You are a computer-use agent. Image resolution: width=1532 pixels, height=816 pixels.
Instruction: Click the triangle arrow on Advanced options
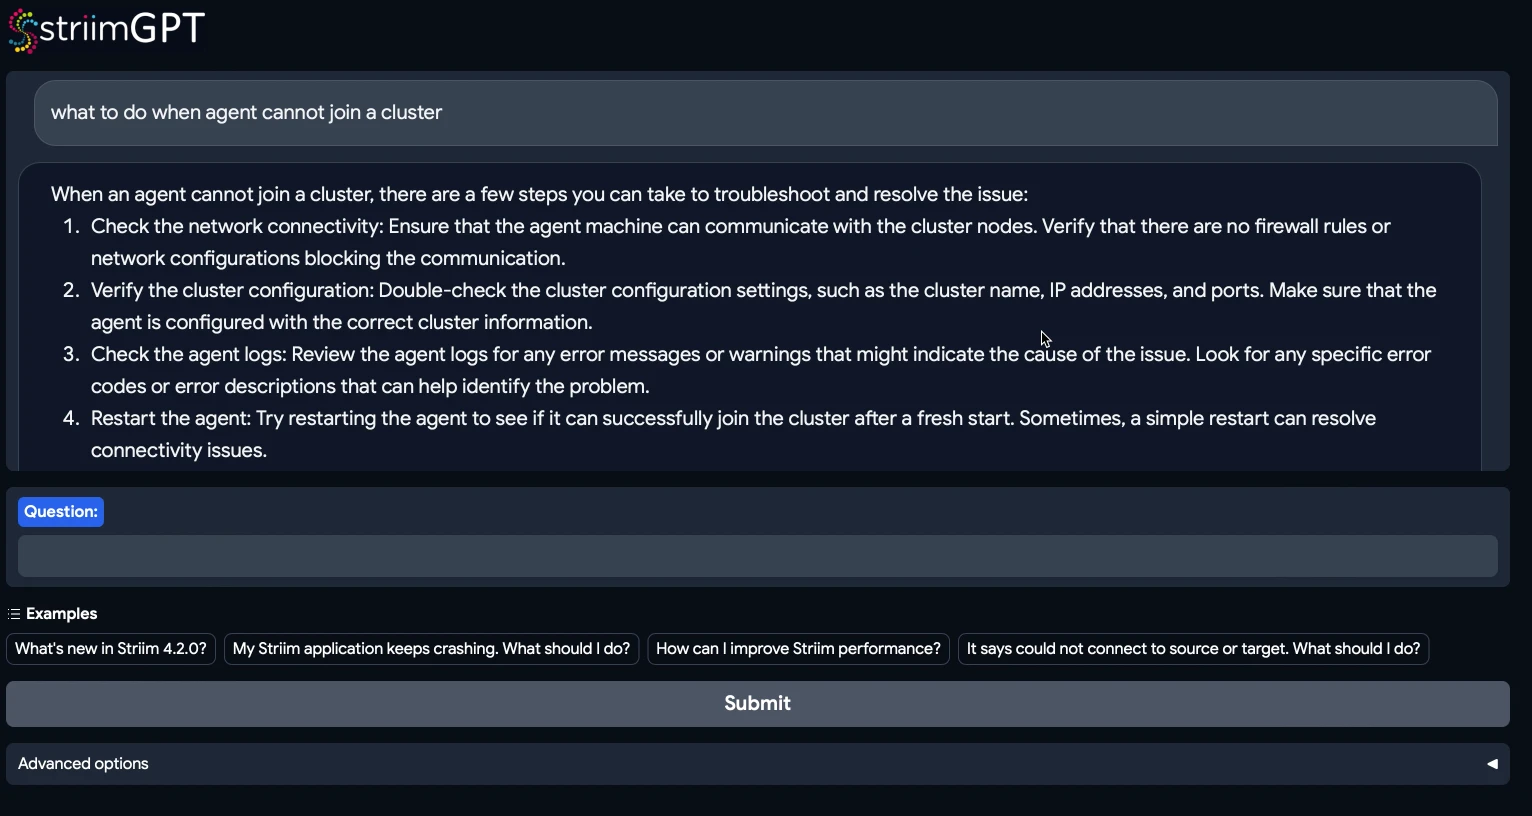tap(1492, 764)
